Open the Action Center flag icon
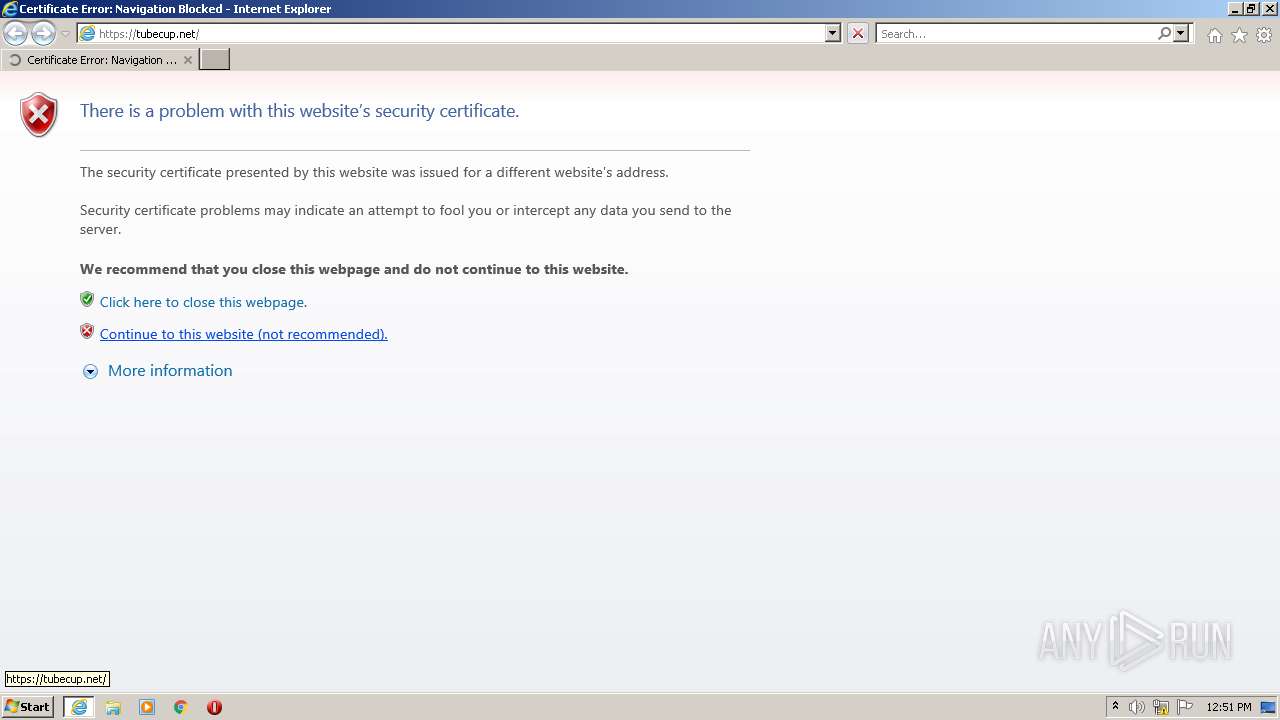 (x=1185, y=707)
